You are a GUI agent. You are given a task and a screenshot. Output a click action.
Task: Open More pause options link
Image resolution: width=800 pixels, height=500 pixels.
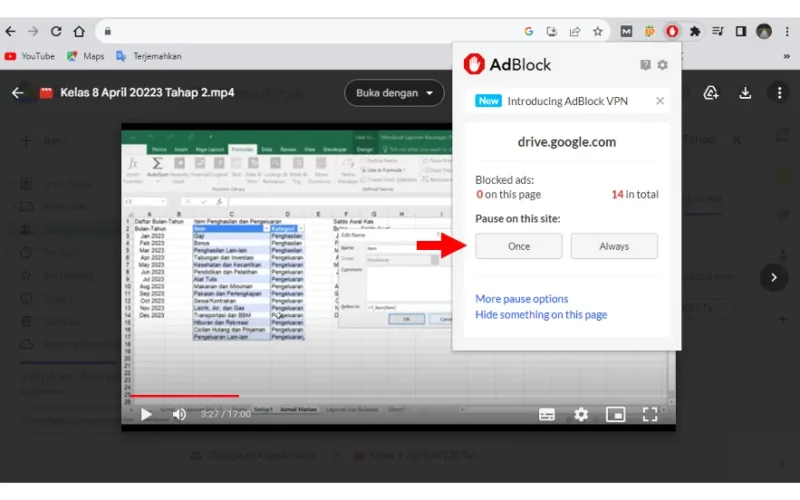click(x=521, y=298)
